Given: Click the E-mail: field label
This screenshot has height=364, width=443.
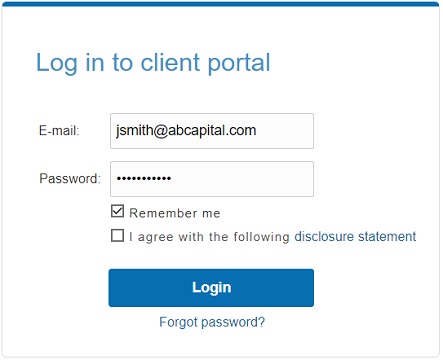Looking at the screenshot, I should [x=59, y=130].
